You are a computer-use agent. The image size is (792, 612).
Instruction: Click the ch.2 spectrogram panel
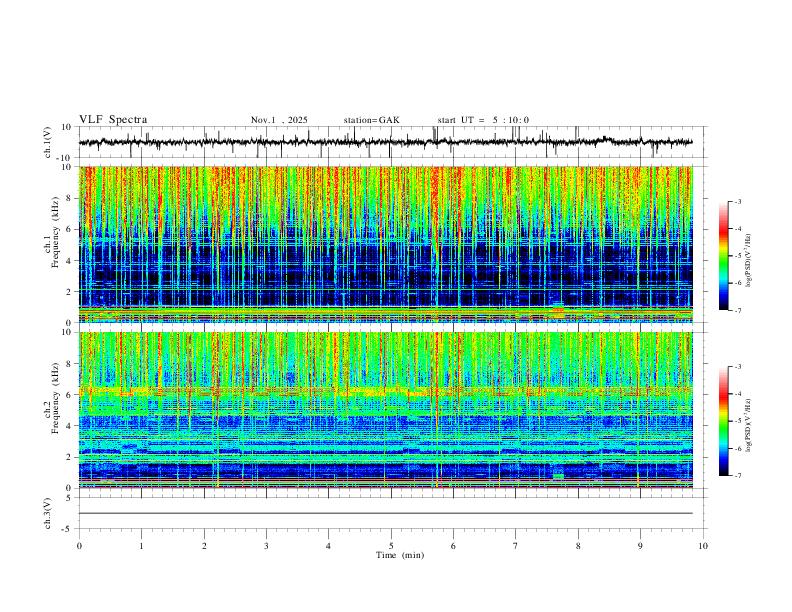pos(385,410)
